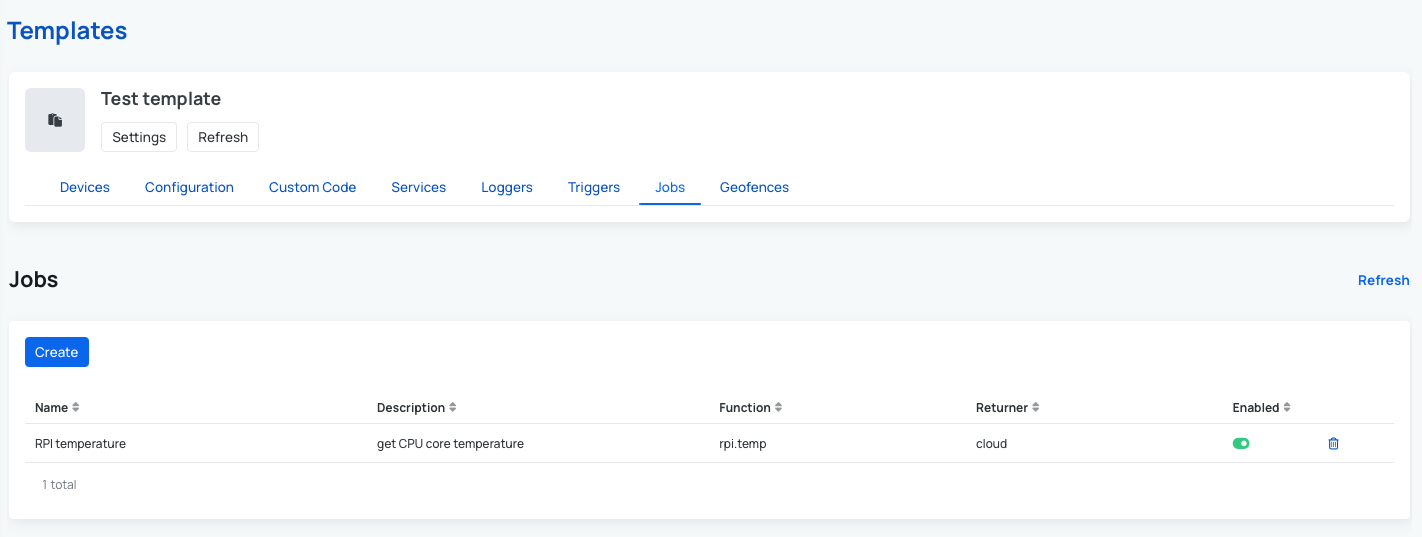1422x537 pixels.
Task: Sort by Enabled column arrows
Action: coord(1287,408)
